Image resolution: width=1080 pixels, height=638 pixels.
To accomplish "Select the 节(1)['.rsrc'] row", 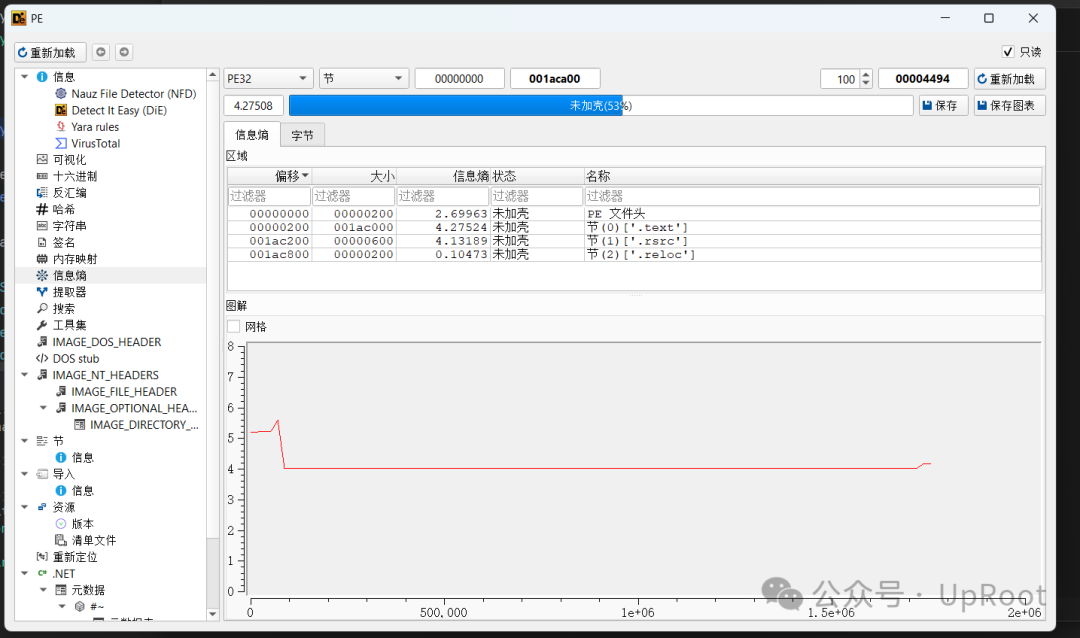I will coord(634,241).
